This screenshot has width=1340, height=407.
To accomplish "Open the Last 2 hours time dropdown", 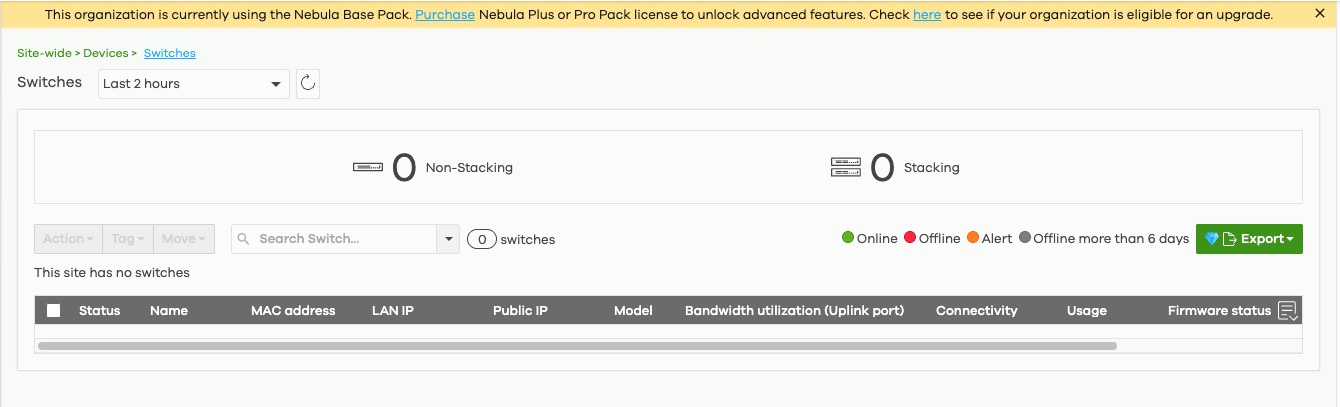I will tap(193, 84).
